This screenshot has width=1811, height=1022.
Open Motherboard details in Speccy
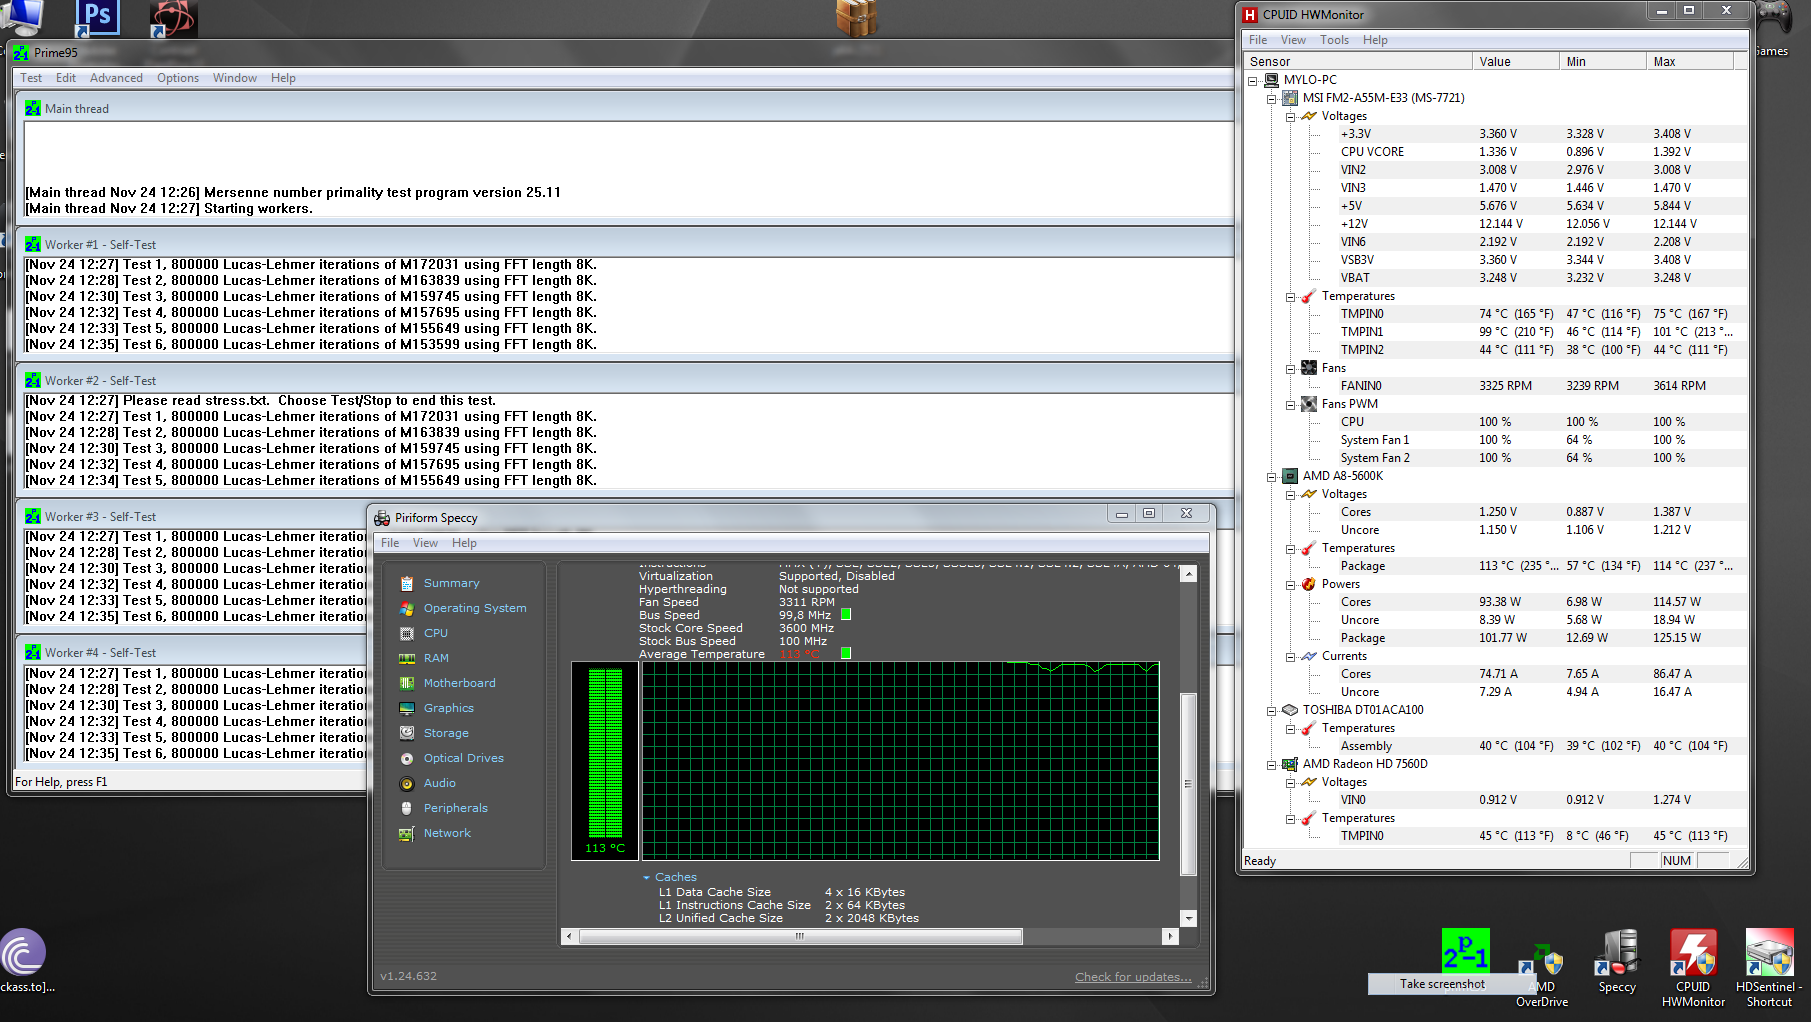coord(459,683)
